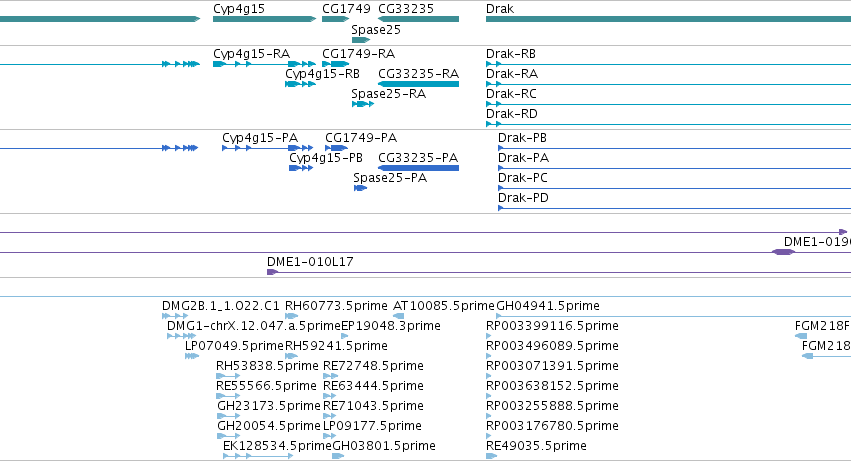Select the Drak-RA transcript
This screenshot has width=851, height=461.
(x=512, y=74)
